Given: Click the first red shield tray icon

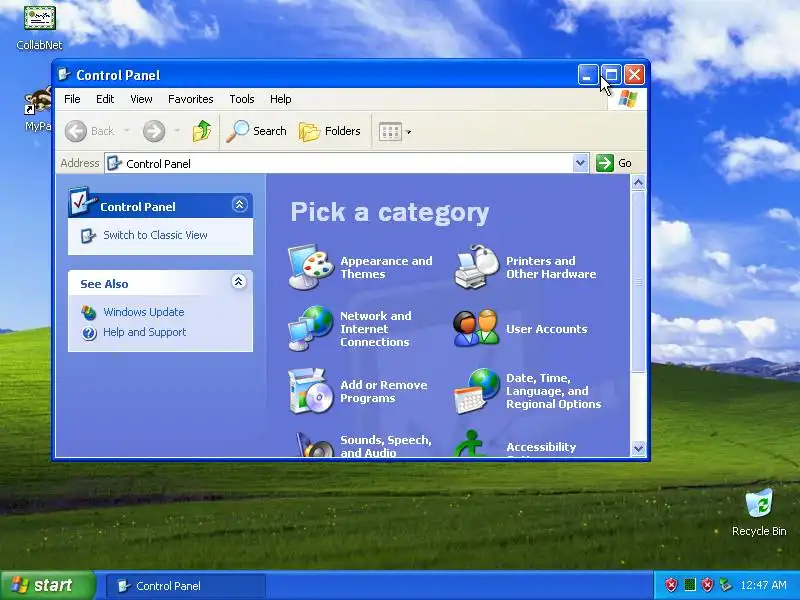Looking at the screenshot, I should tap(671, 585).
